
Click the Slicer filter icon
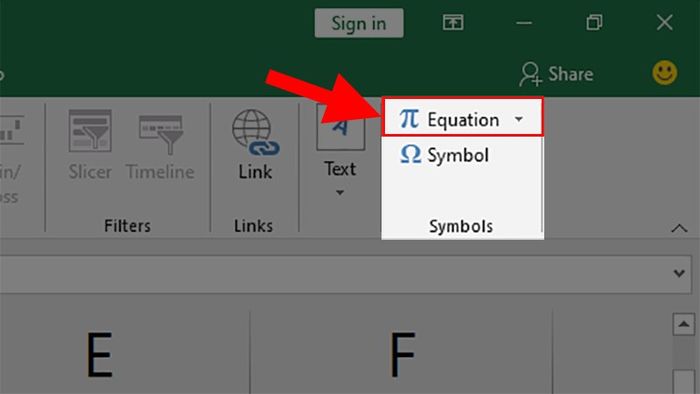pos(90,131)
